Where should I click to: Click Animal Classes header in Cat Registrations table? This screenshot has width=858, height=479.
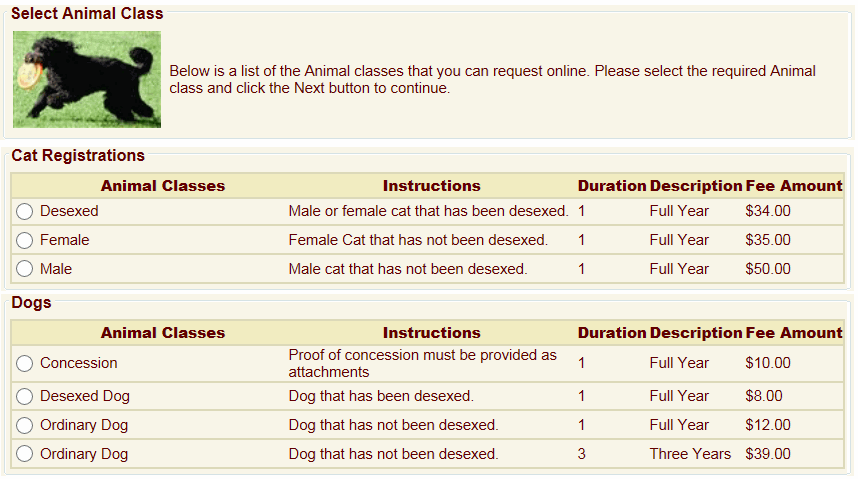point(163,186)
